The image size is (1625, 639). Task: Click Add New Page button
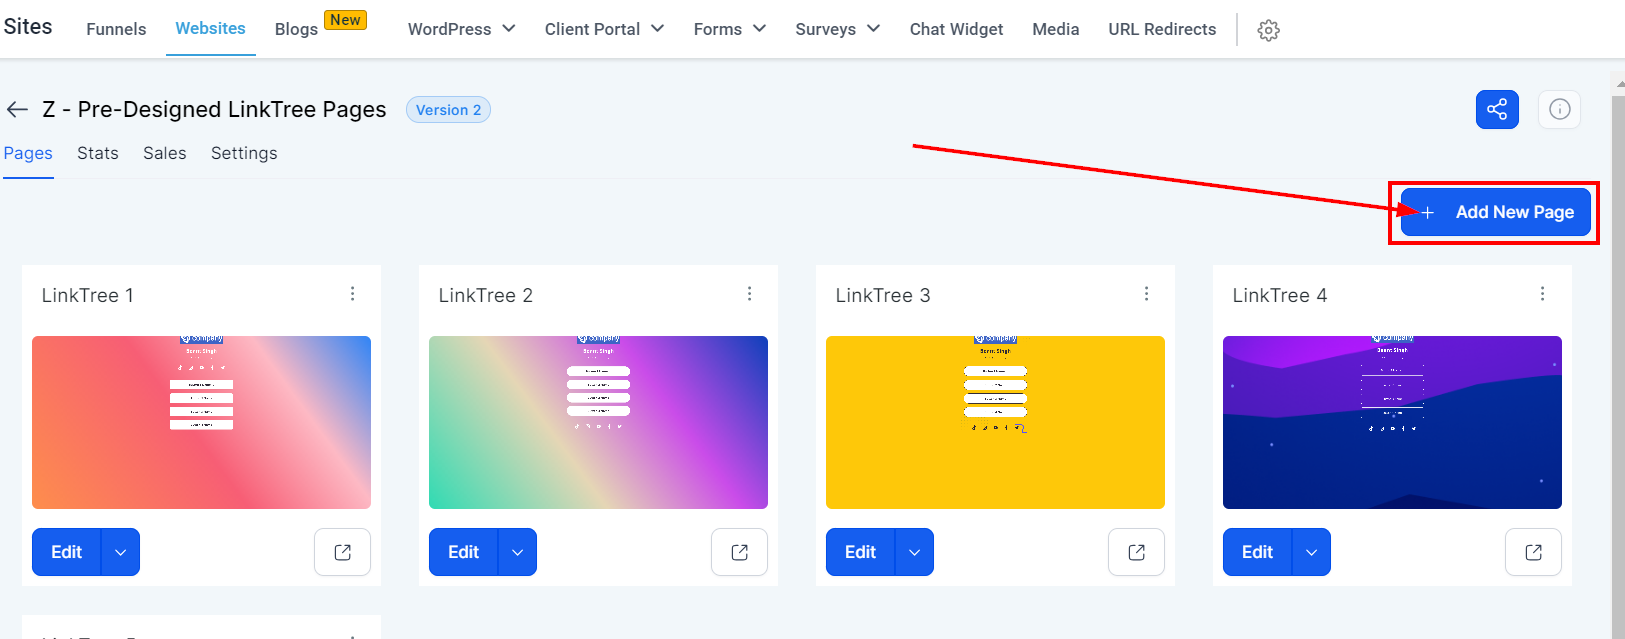[x=1495, y=212]
